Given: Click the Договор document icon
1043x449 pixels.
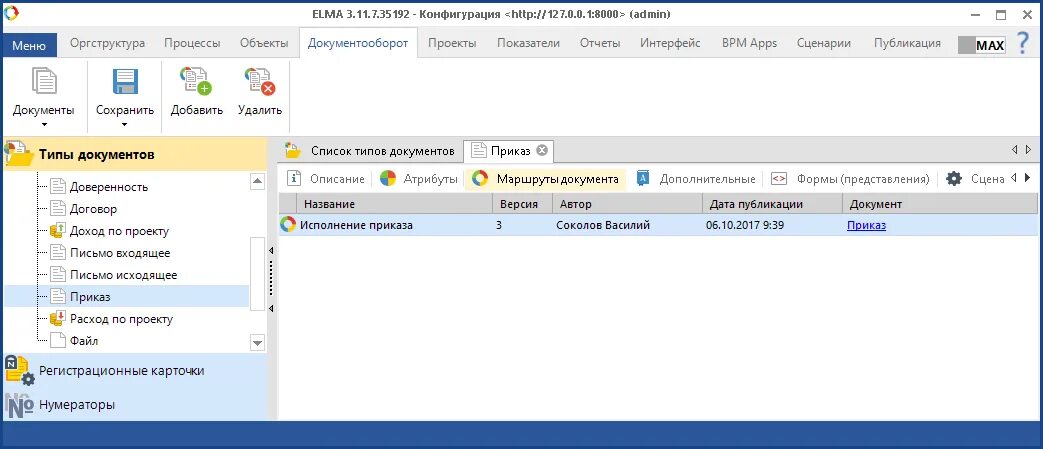Looking at the screenshot, I should (x=59, y=209).
